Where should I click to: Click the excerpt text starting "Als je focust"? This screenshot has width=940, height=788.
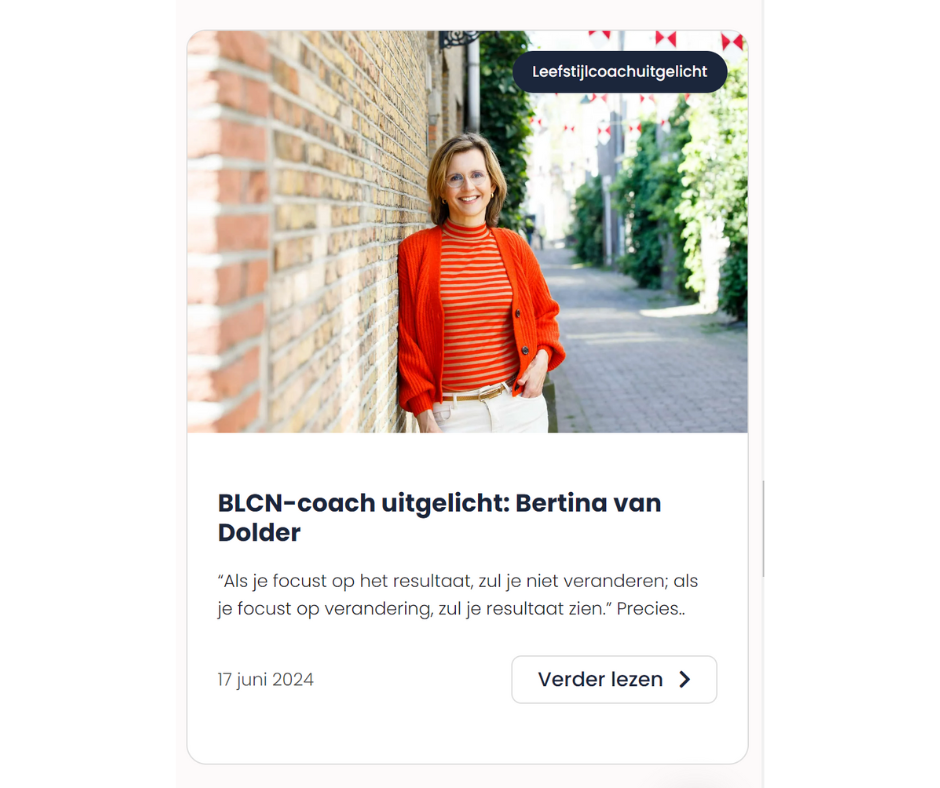tap(457, 595)
